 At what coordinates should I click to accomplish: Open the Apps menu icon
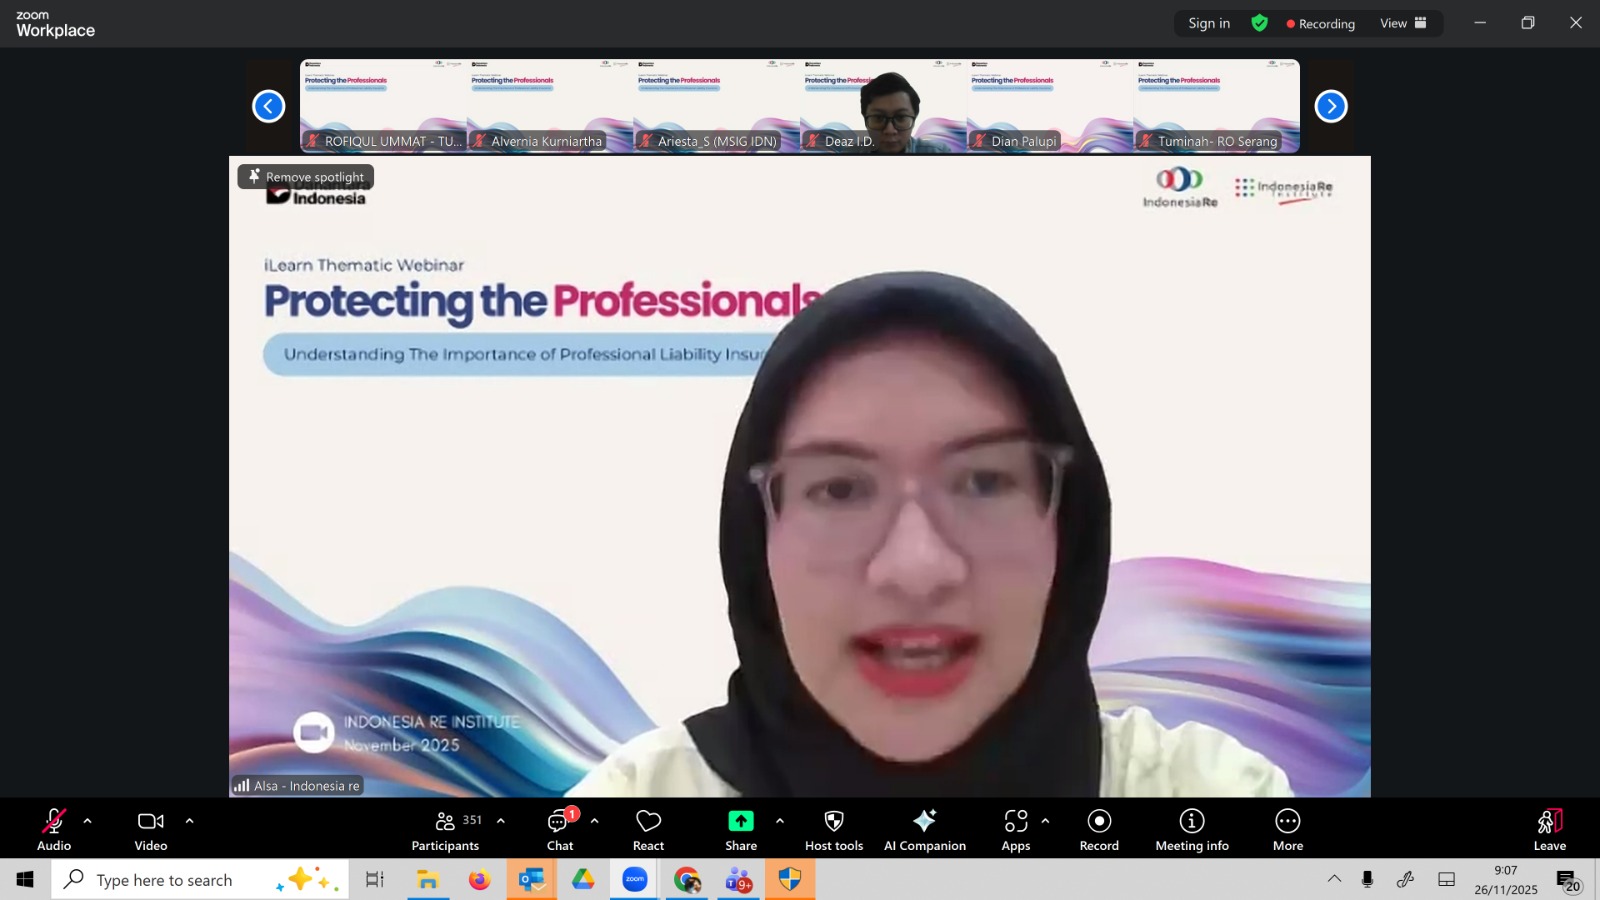(x=1016, y=830)
